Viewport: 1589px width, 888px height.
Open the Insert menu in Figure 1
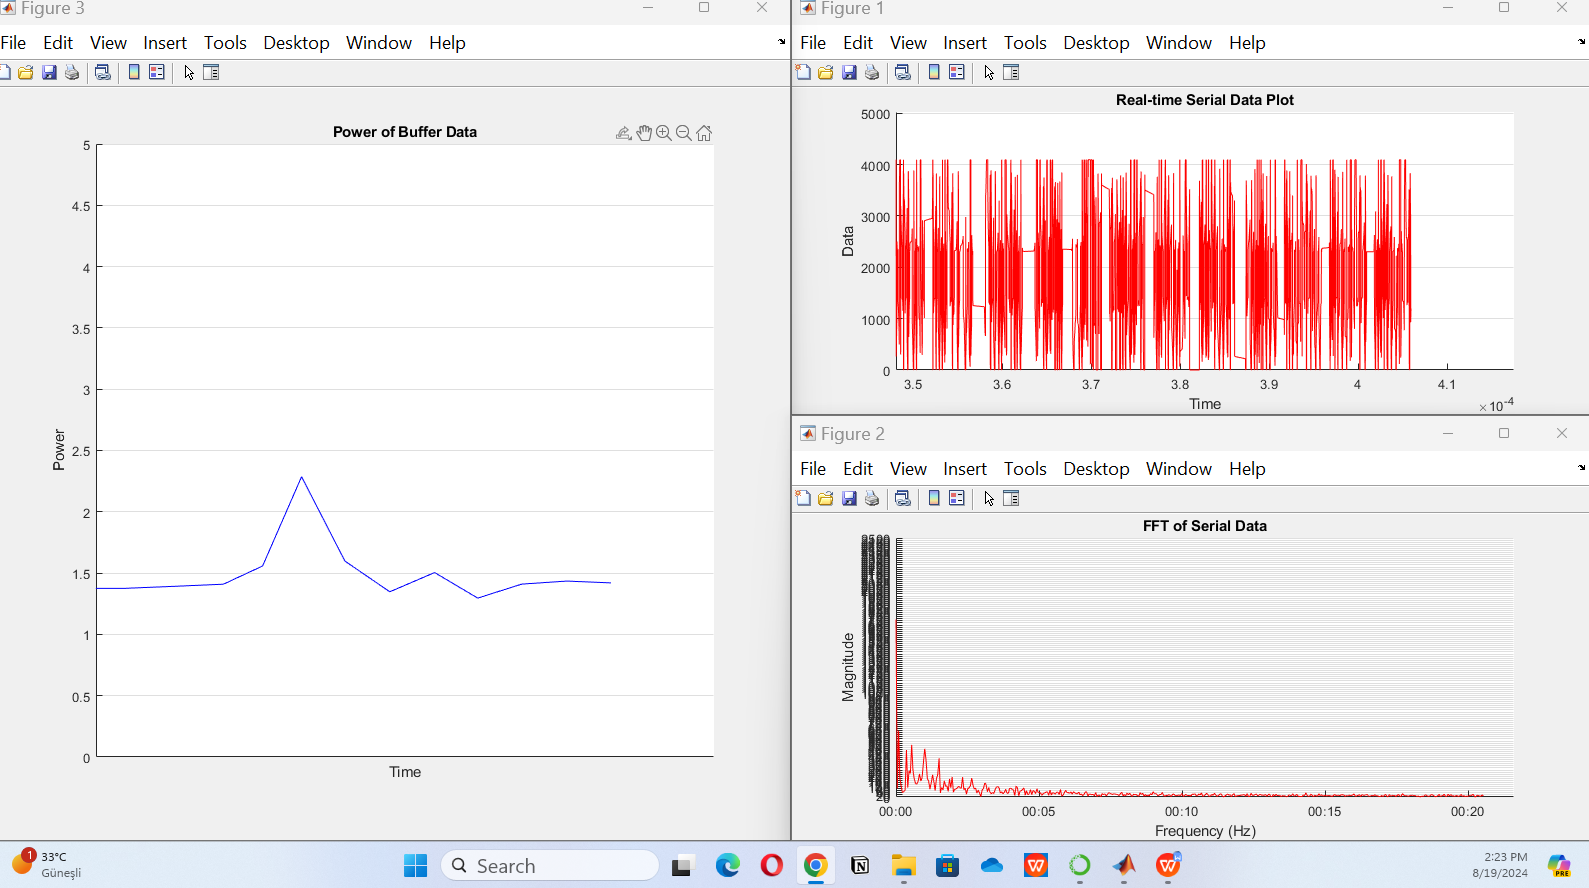coord(965,43)
